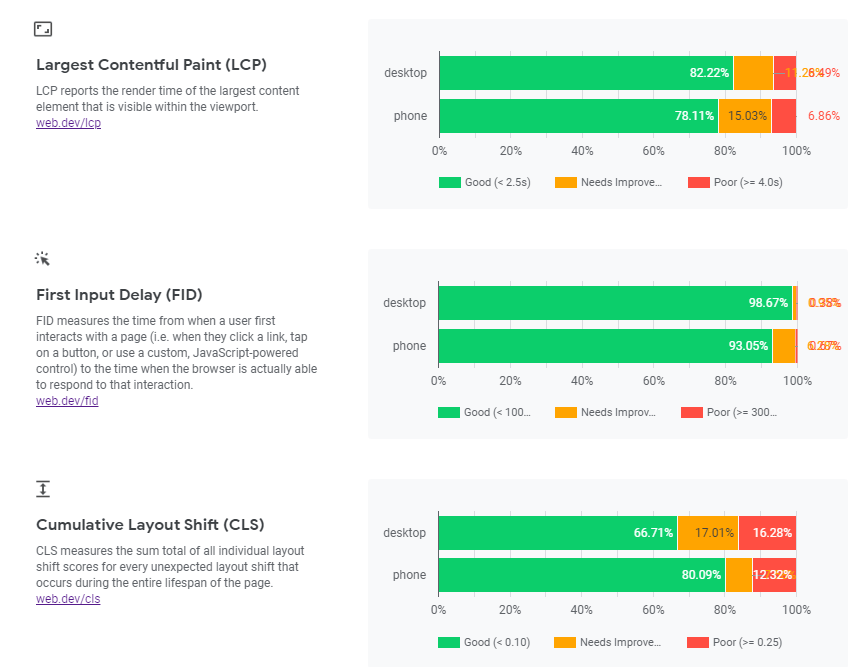Click the phone 15.03% orange bar segment

pos(744,115)
